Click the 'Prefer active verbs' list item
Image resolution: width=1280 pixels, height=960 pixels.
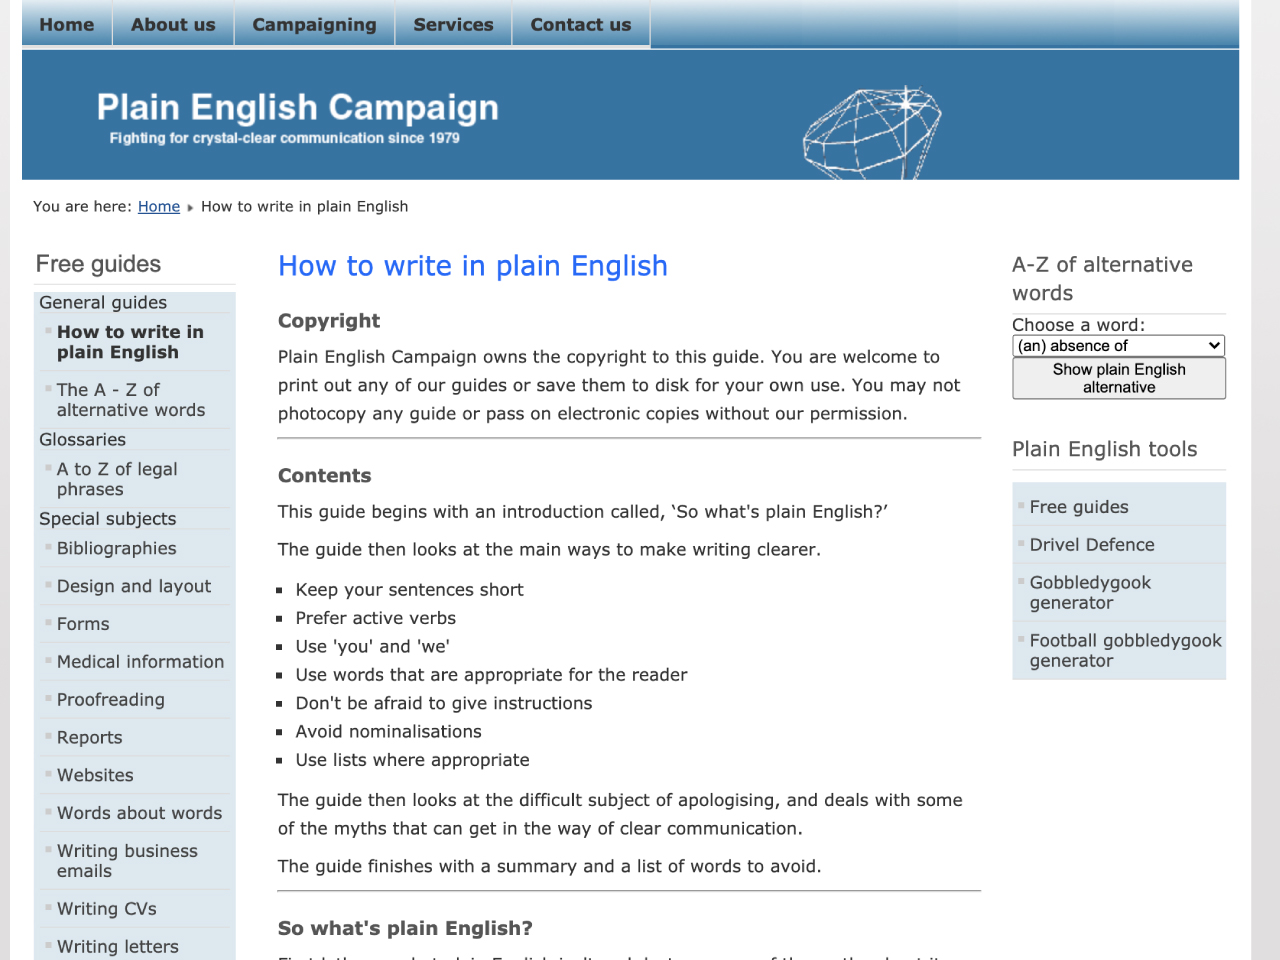(375, 618)
